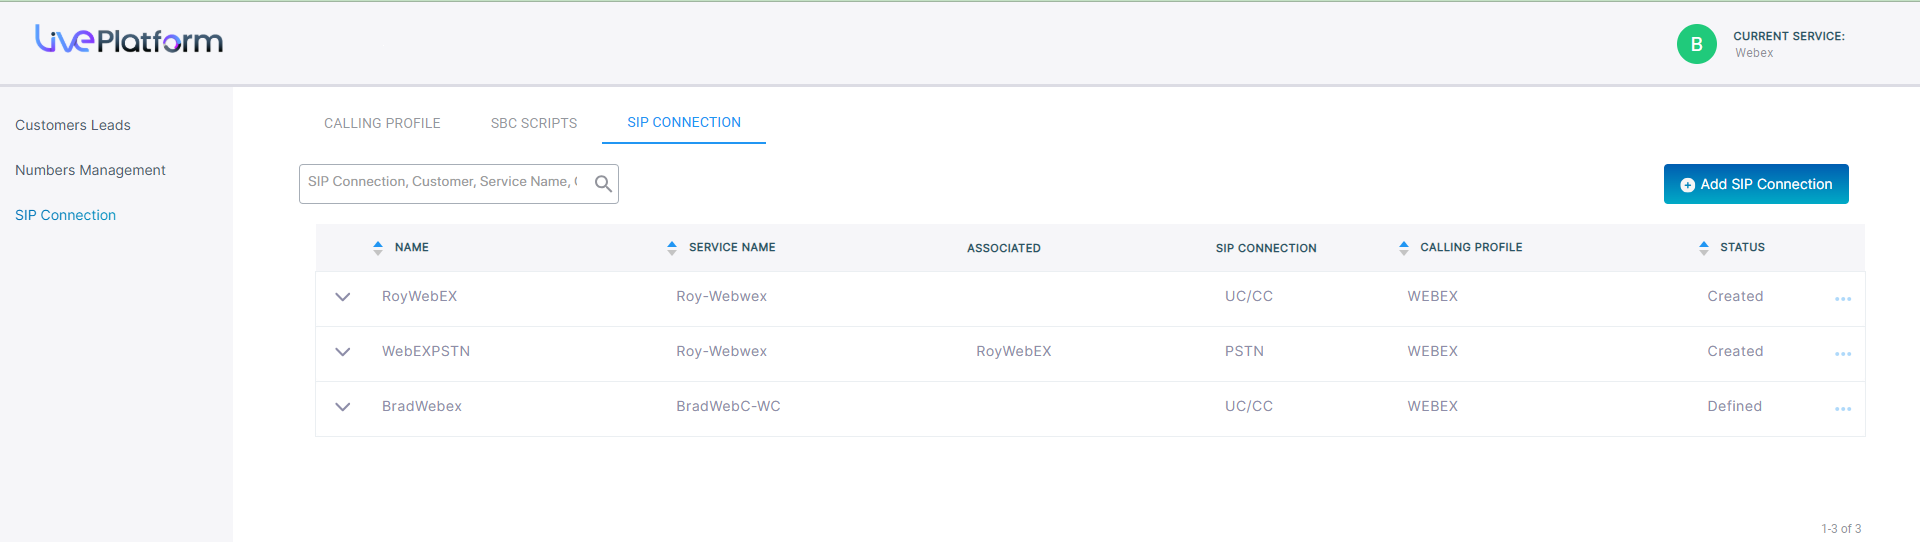Image resolution: width=1920 pixels, height=542 pixels.
Task: Open Customers Leads in the sidebar
Action: click(73, 125)
